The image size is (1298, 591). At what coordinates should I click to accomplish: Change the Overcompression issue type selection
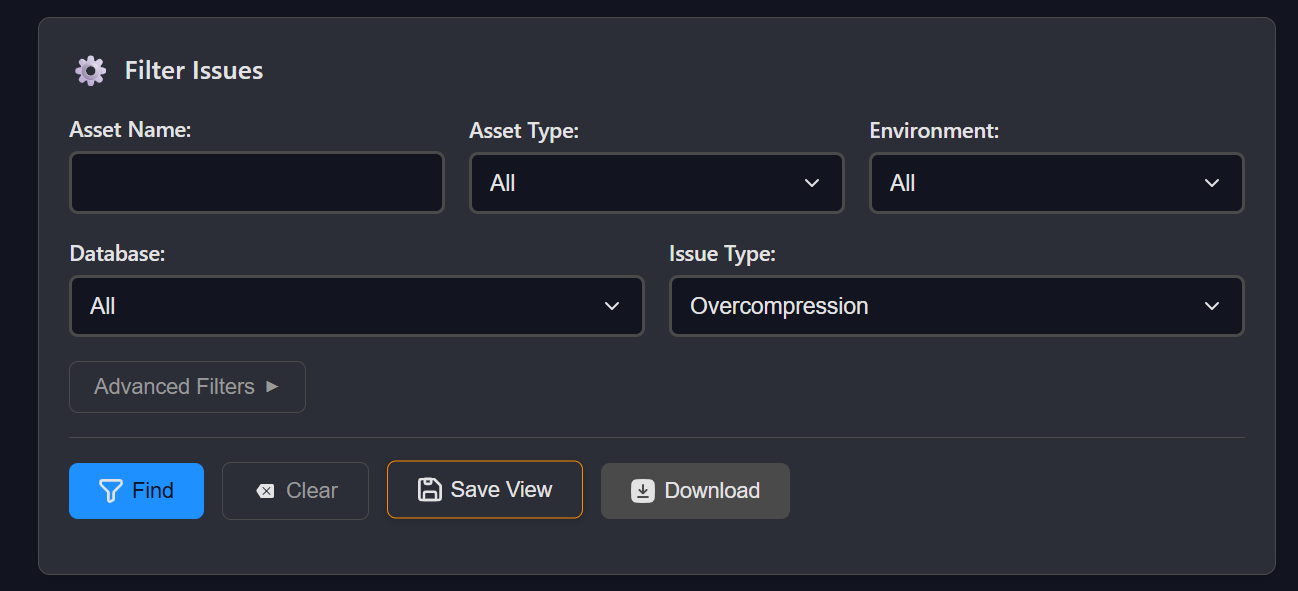pyautogui.click(x=956, y=306)
